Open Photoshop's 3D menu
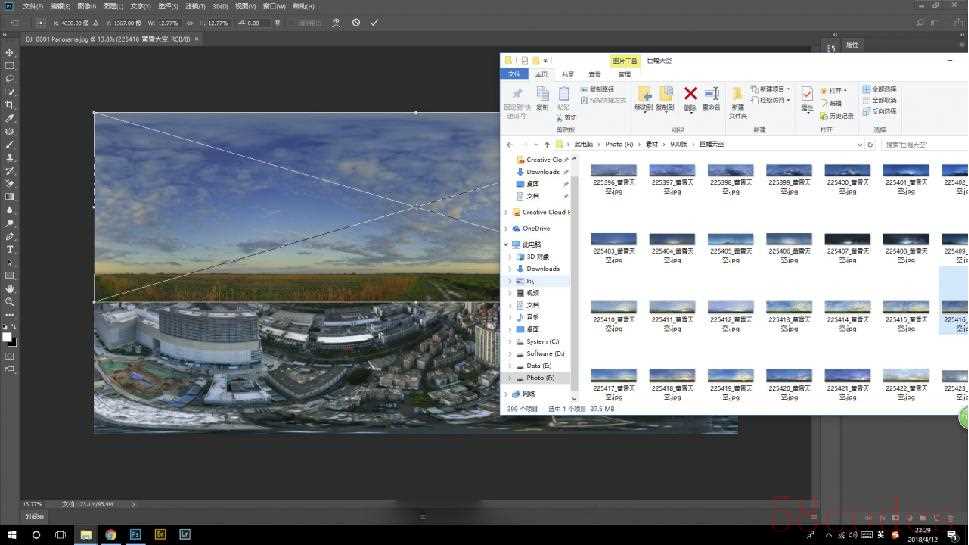Viewport: 969px width, 545px height. (x=219, y=6)
